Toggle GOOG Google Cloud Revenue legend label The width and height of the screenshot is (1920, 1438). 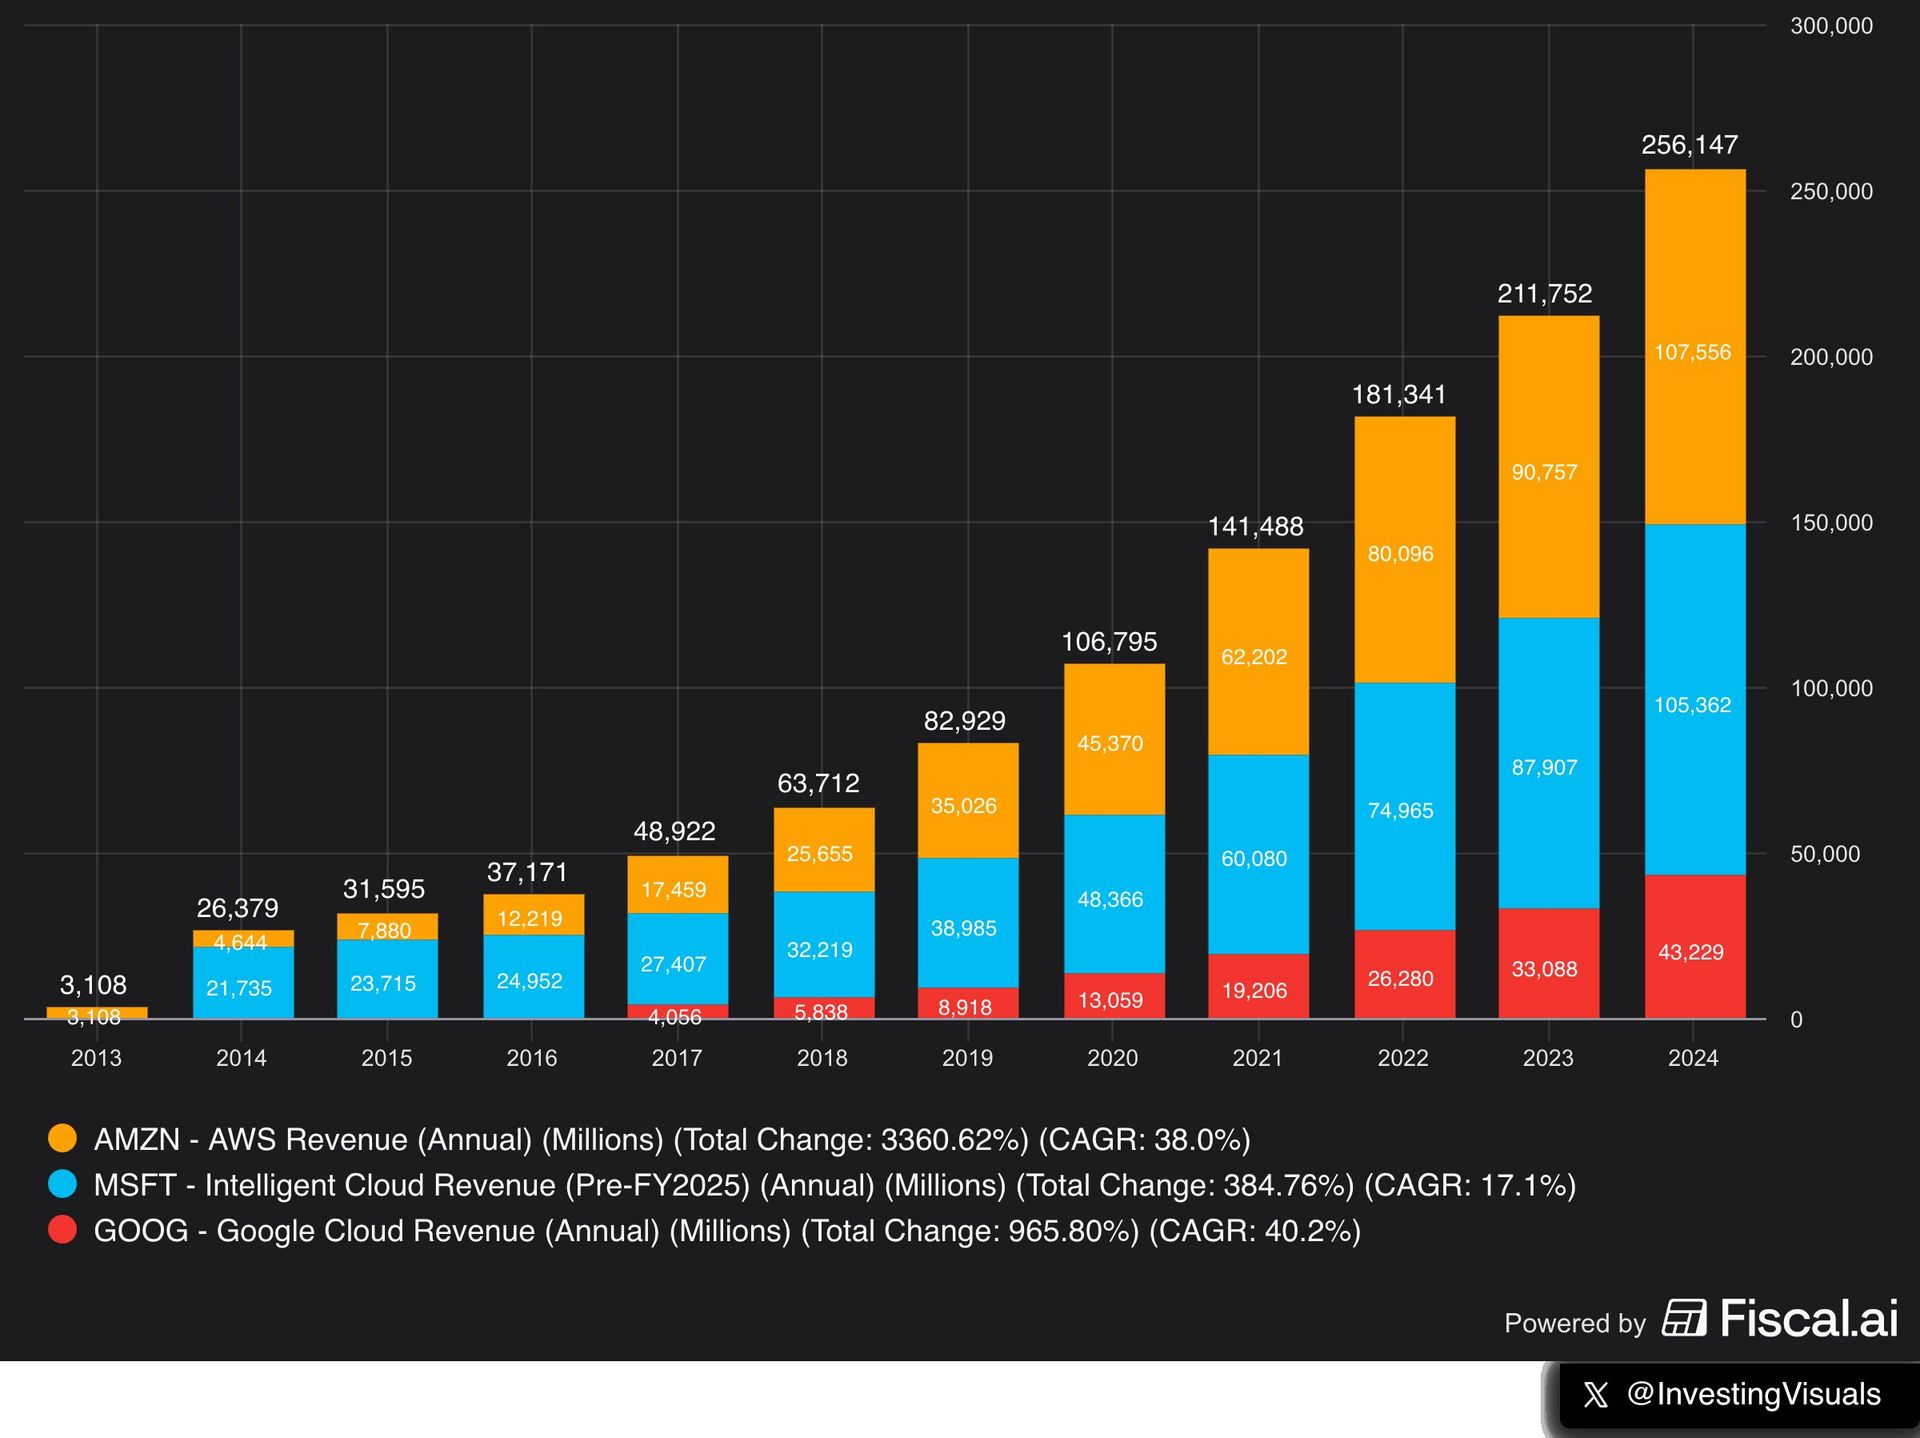(x=727, y=1231)
